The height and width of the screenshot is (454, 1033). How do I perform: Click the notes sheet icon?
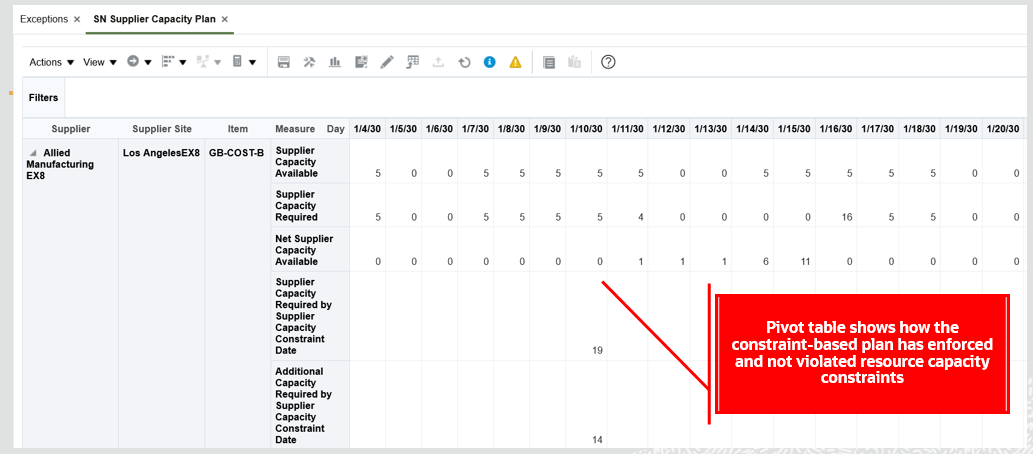click(360, 62)
